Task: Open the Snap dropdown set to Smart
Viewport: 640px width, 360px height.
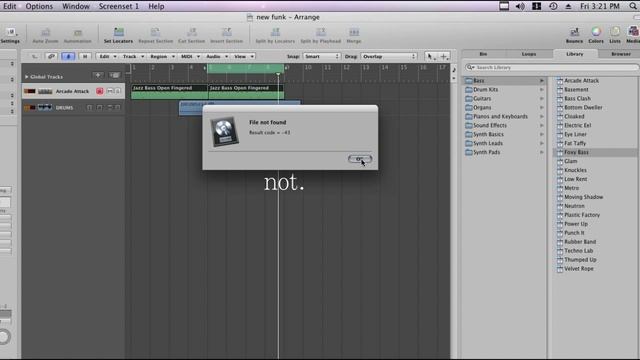Action: pos(322,56)
